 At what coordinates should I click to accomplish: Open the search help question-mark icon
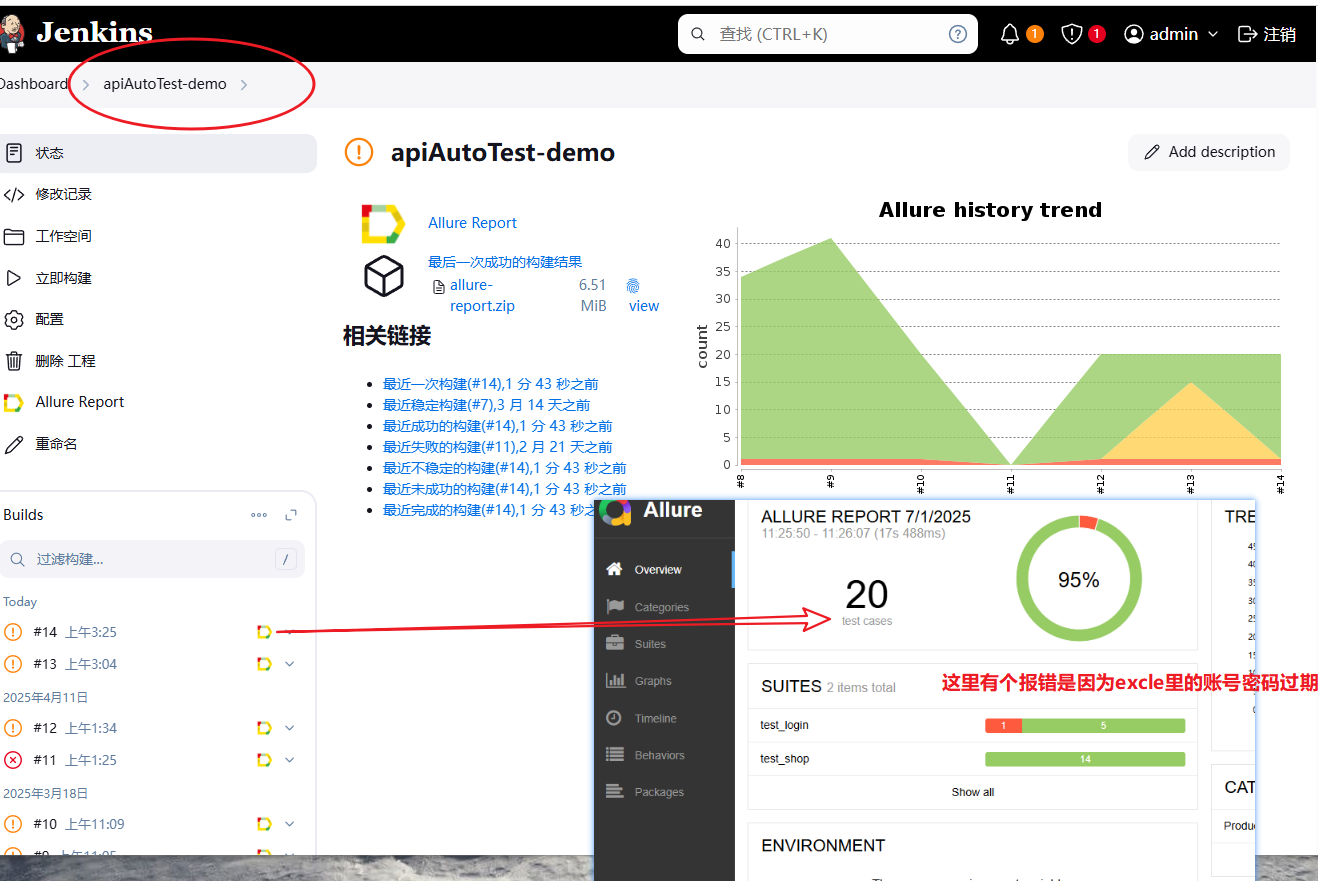point(957,34)
